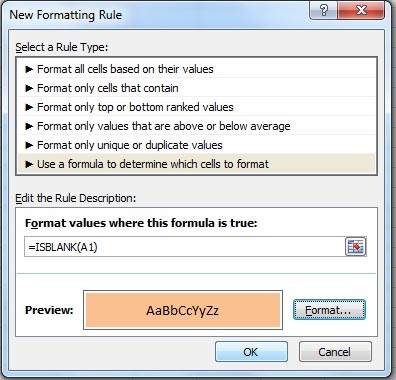Click the range selector icon in formula field
Screen dimensions: 396x380
coord(355,247)
